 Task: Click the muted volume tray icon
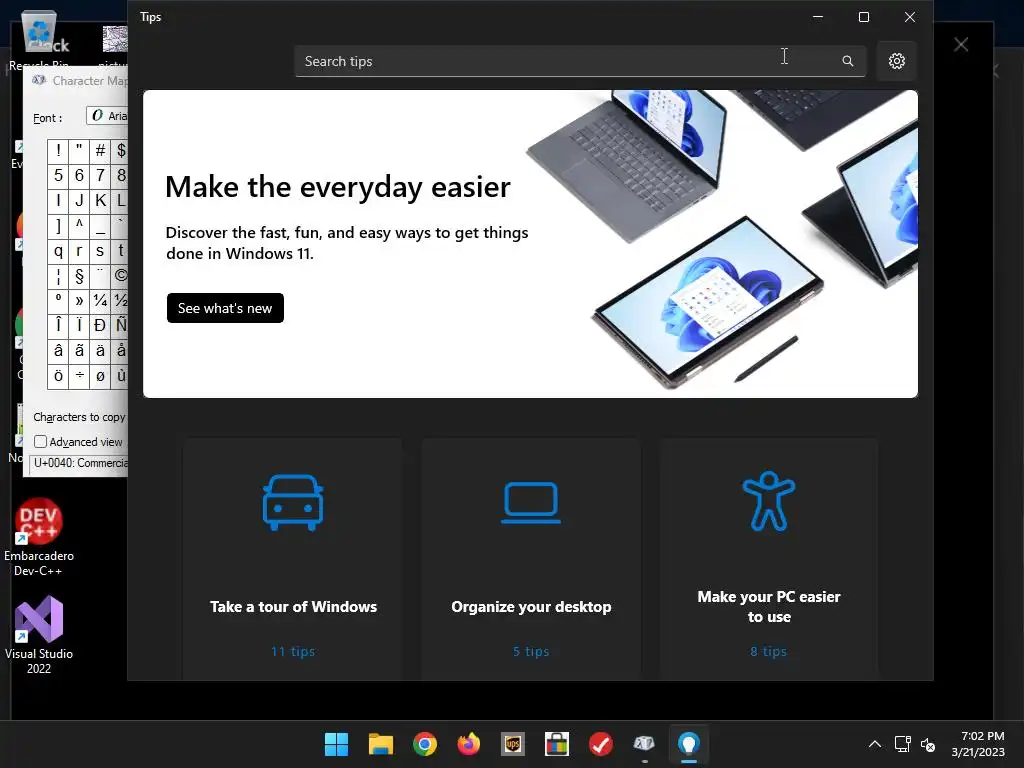point(928,744)
